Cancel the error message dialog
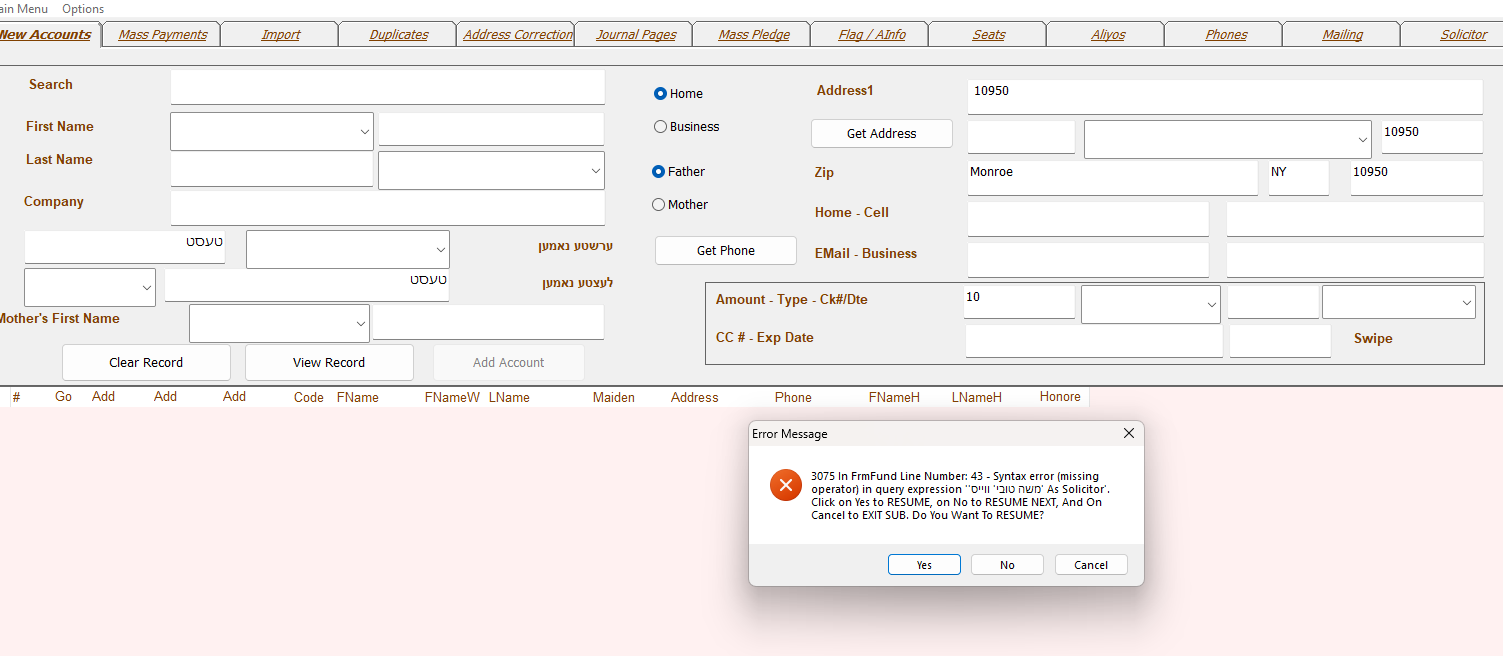The height and width of the screenshot is (656, 1503). (1090, 565)
